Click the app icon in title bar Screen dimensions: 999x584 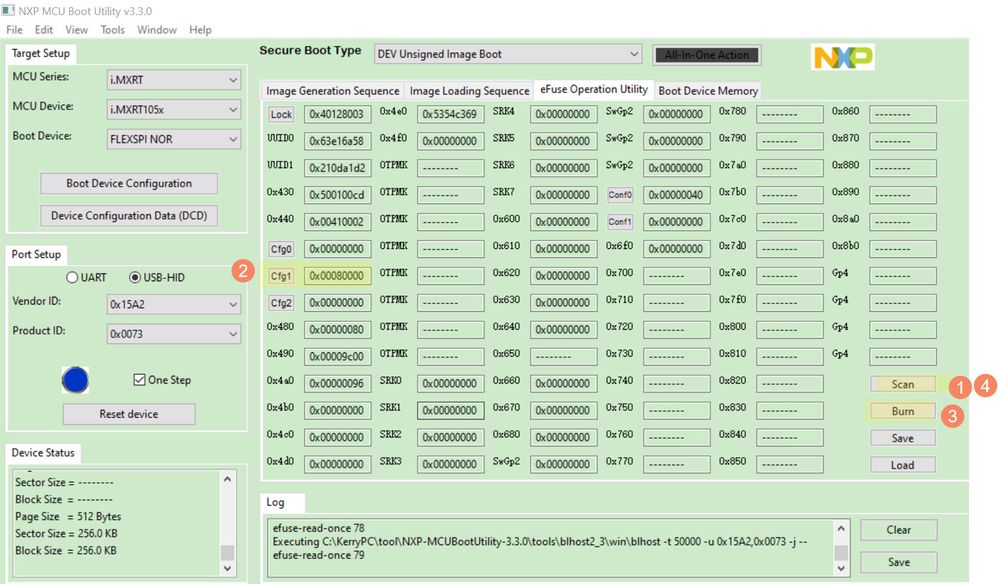tap(8, 10)
